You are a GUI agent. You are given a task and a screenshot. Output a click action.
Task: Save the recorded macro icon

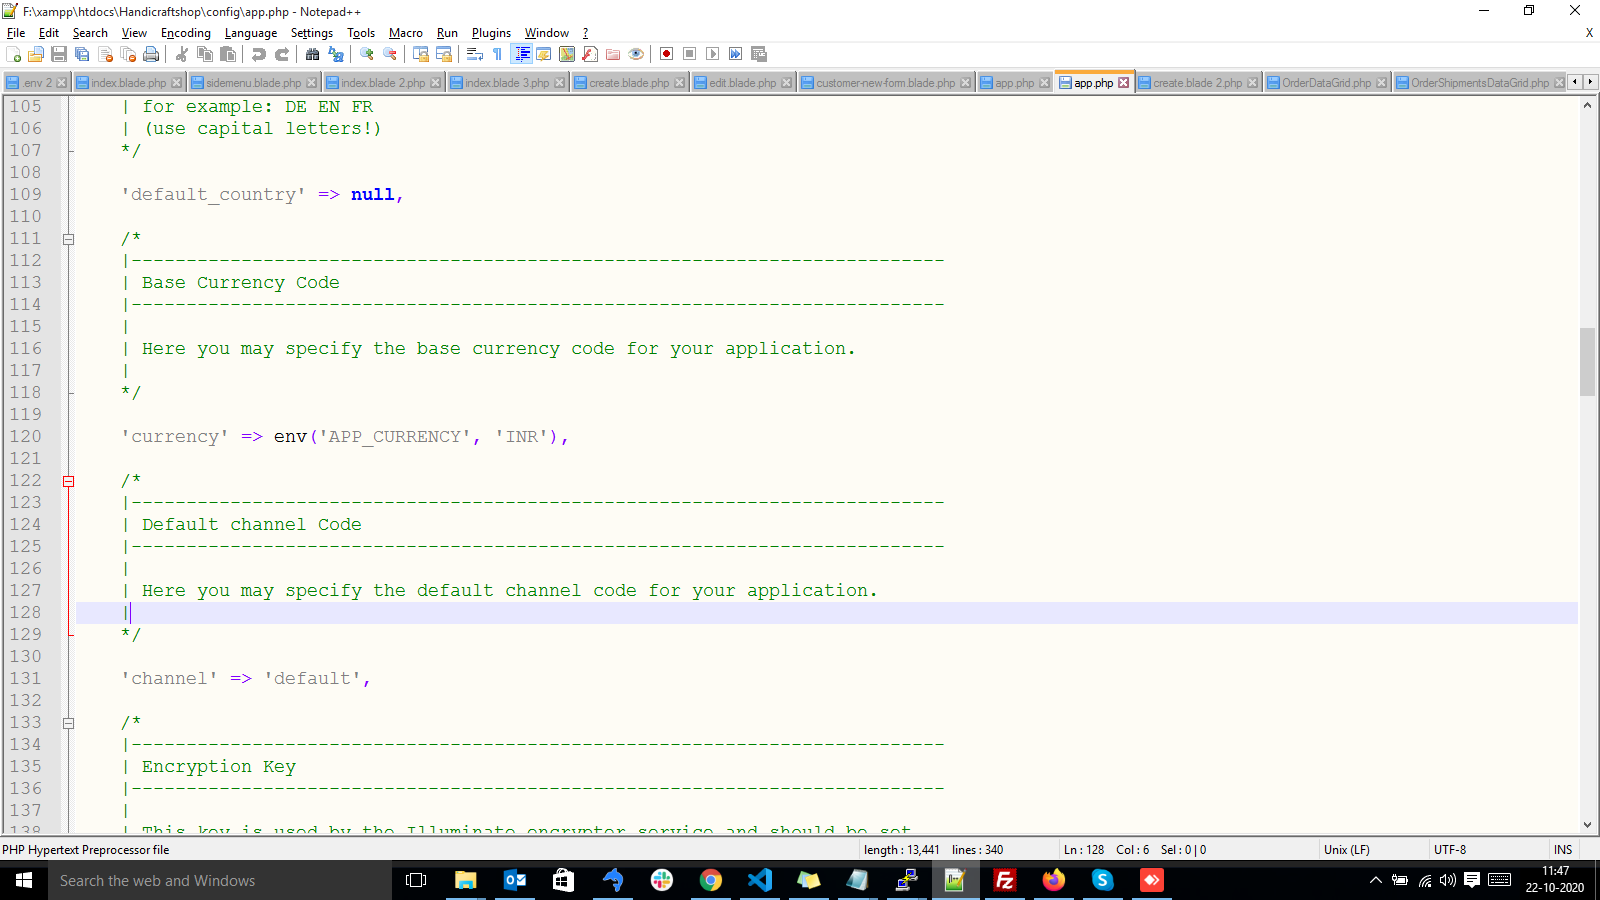[759, 54]
